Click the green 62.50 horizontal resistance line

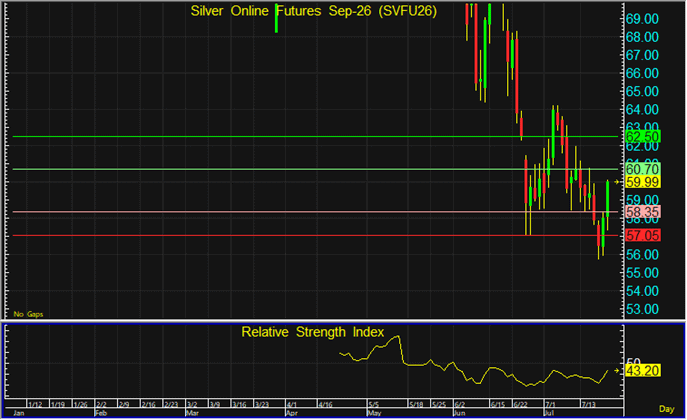click(315, 137)
